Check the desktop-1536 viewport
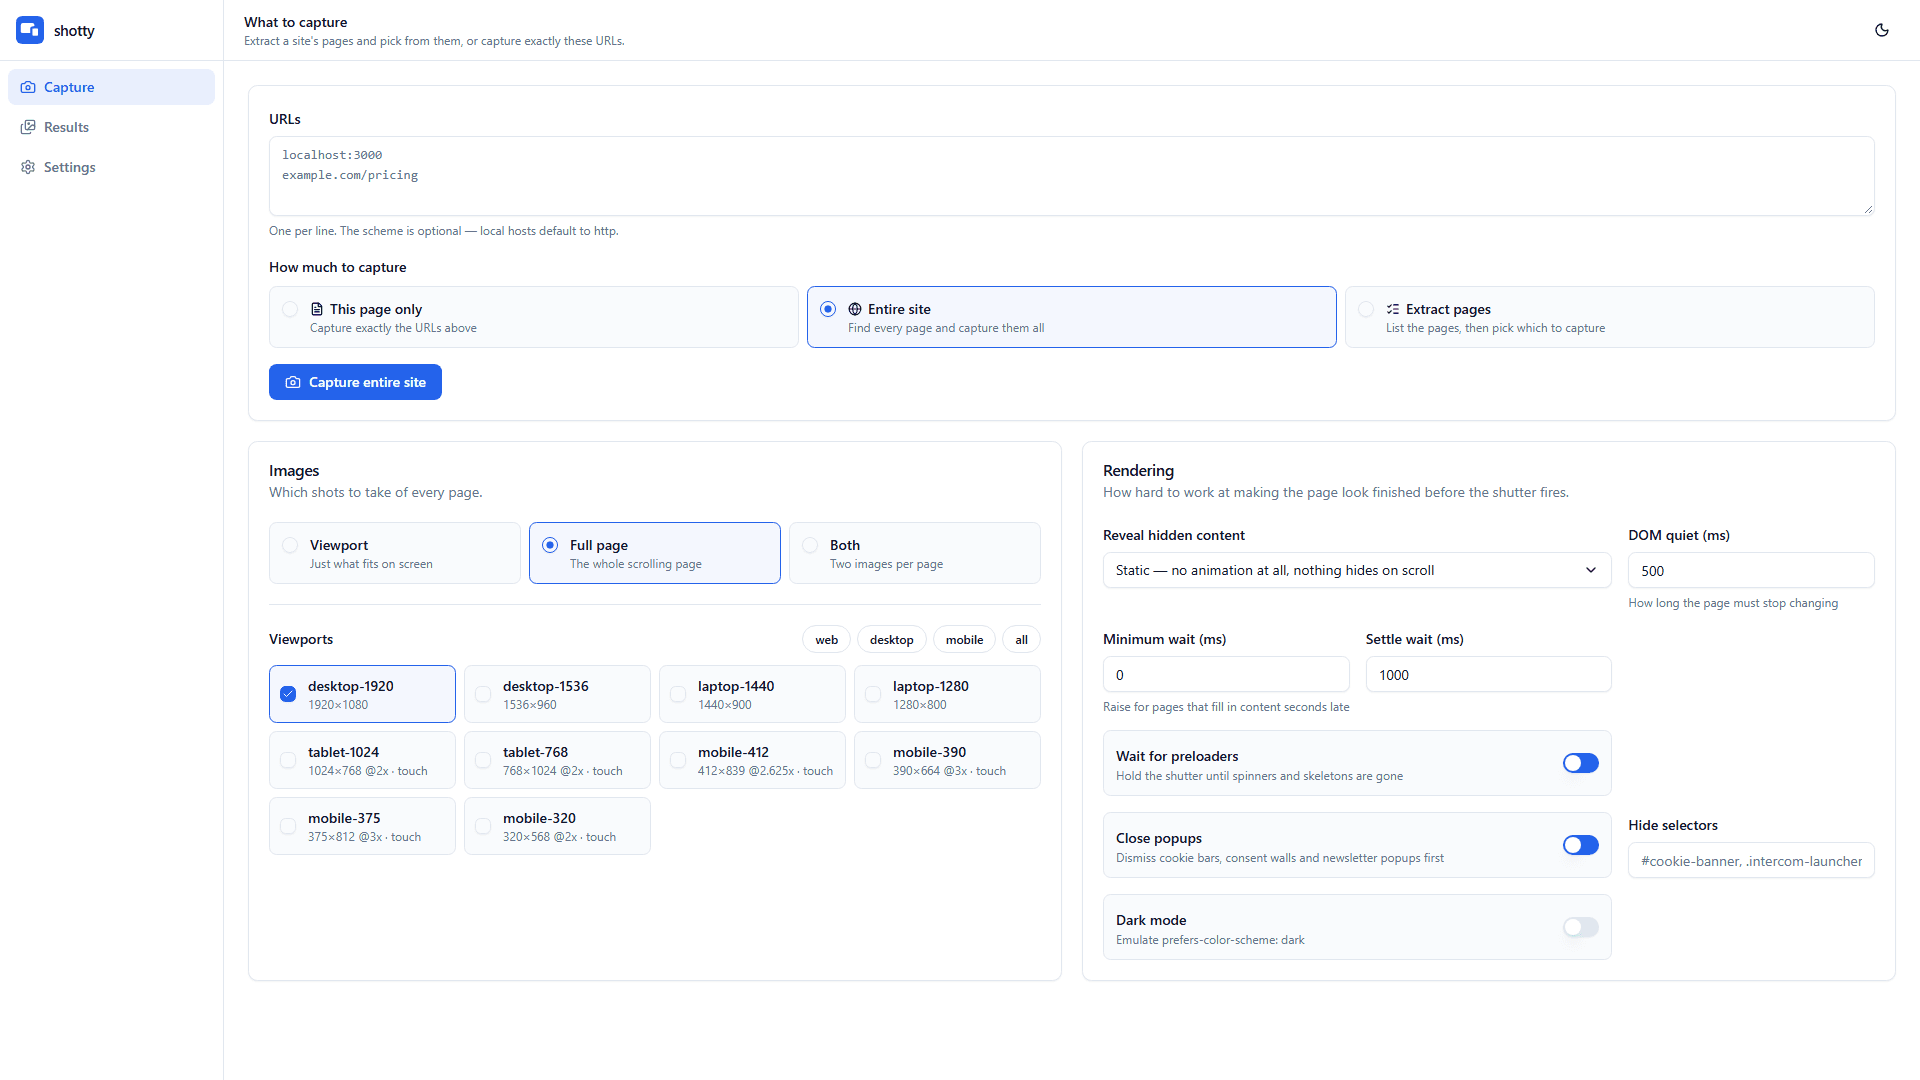1920x1080 pixels. coord(483,694)
